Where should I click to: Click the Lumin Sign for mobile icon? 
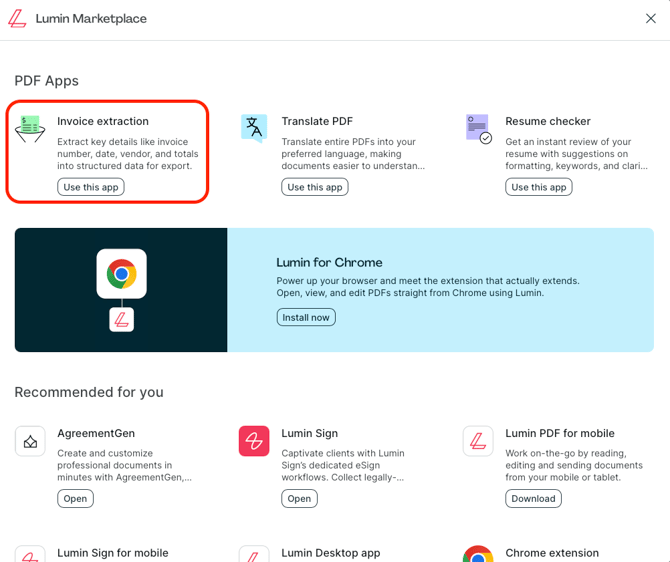click(30, 554)
